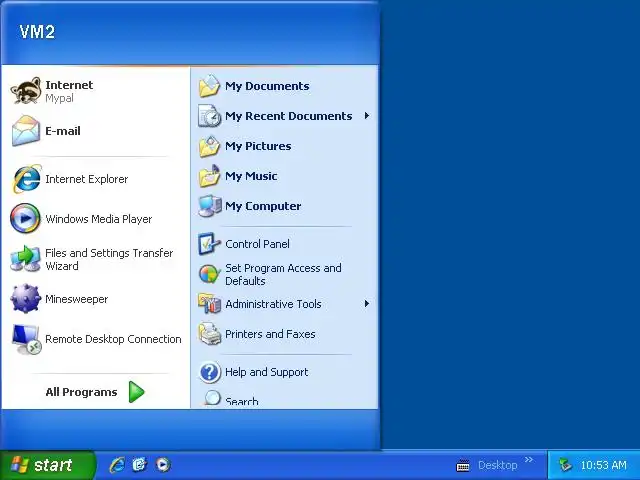Viewport: 640px width, 480px height.
Task: Click My Recent Documents clock icon
Action: (x=209, y=116)
